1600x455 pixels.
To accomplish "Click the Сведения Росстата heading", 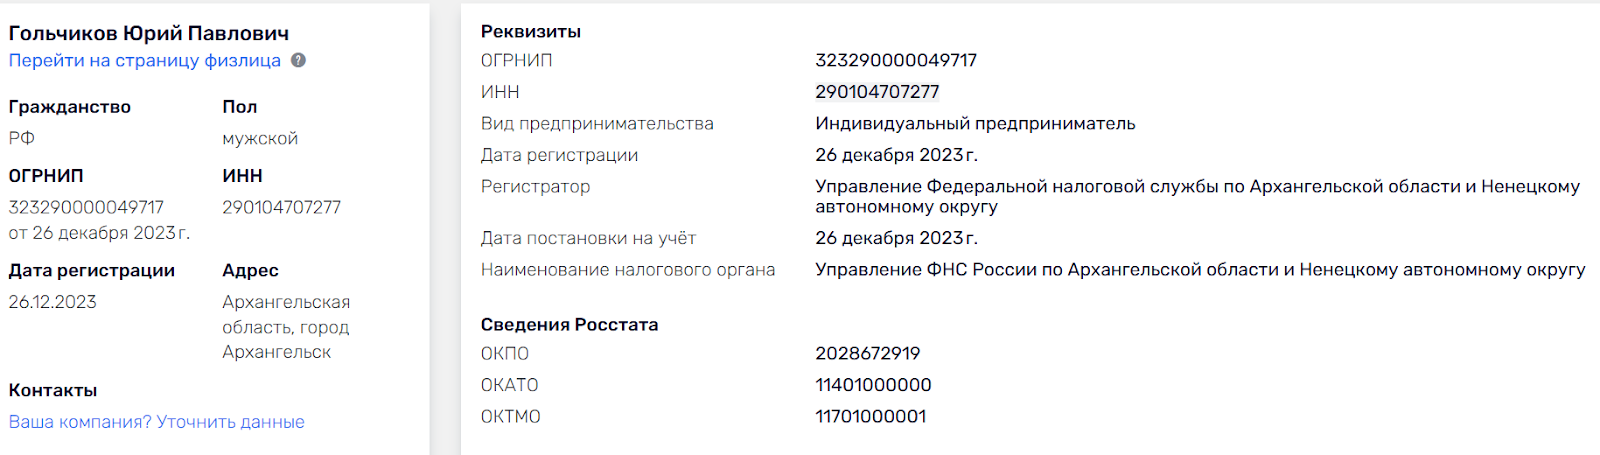I will click(x=569, y=324).
